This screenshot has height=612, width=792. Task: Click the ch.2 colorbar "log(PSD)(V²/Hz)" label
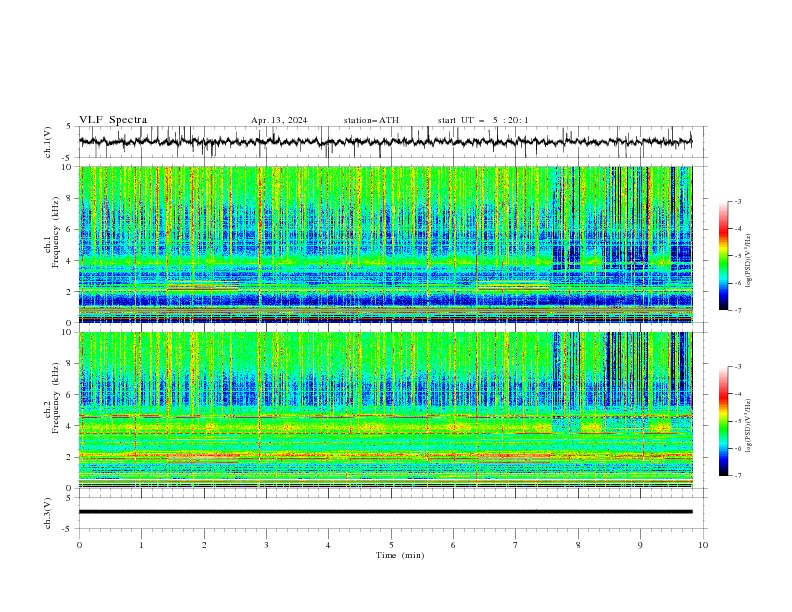tap(748, 426)
